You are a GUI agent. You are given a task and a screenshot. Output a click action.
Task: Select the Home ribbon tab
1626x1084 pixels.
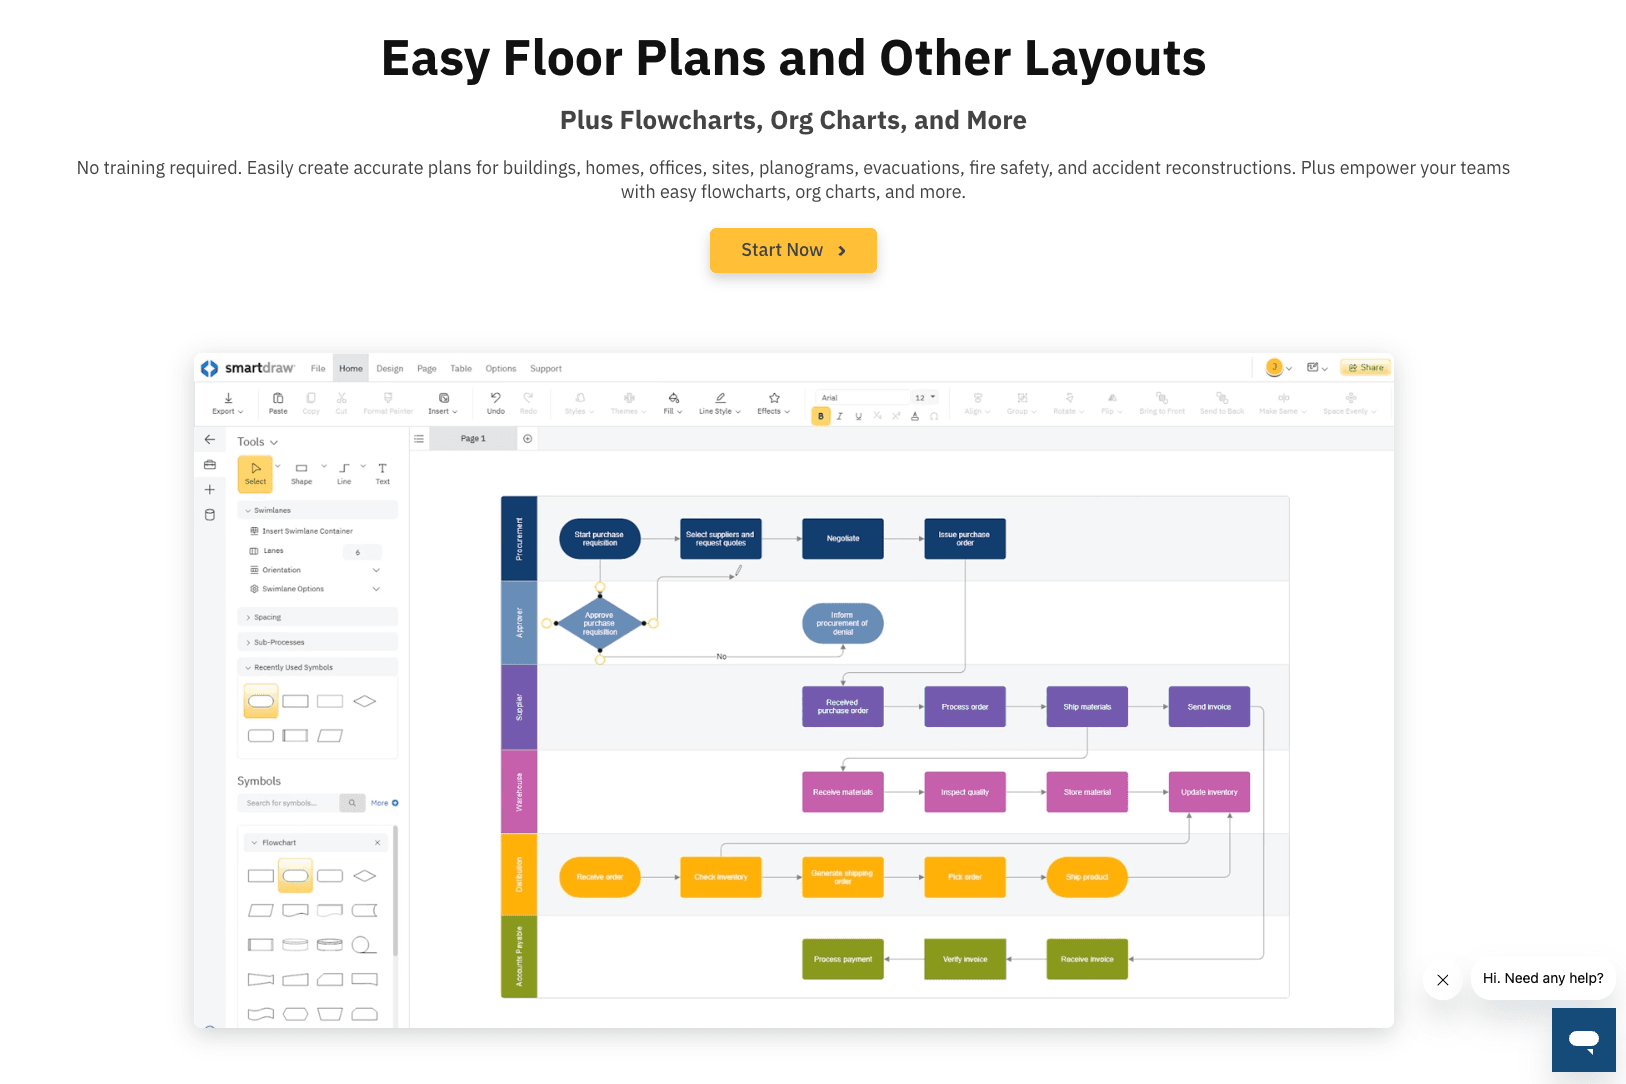pos(351,369)
